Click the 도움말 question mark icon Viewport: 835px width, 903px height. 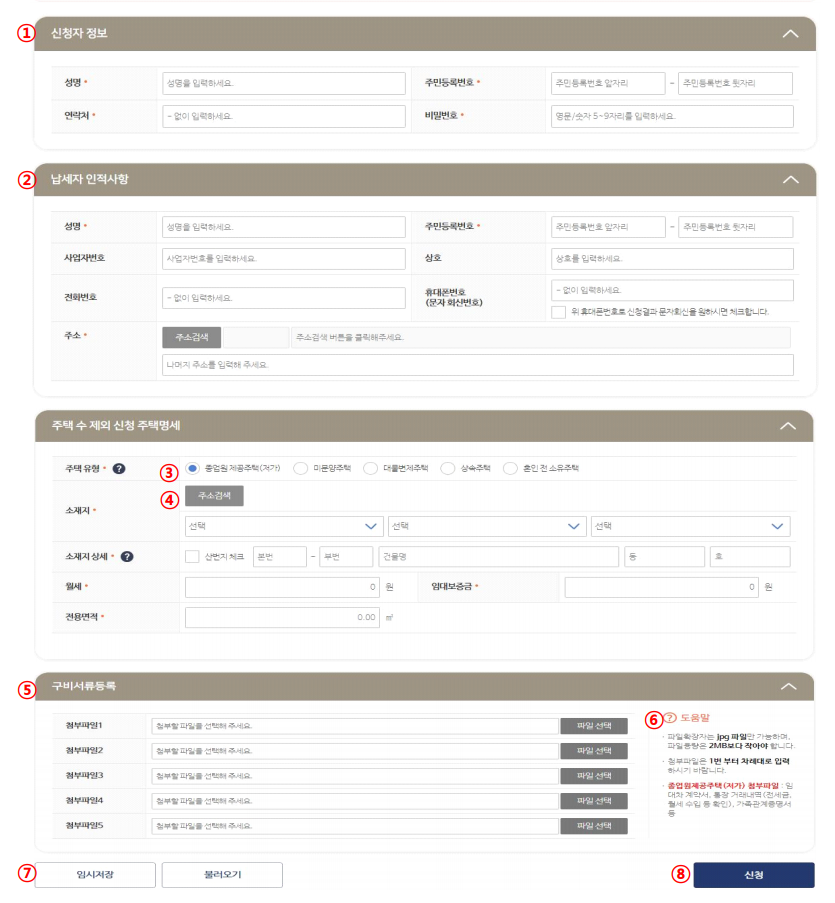(670, 718)
